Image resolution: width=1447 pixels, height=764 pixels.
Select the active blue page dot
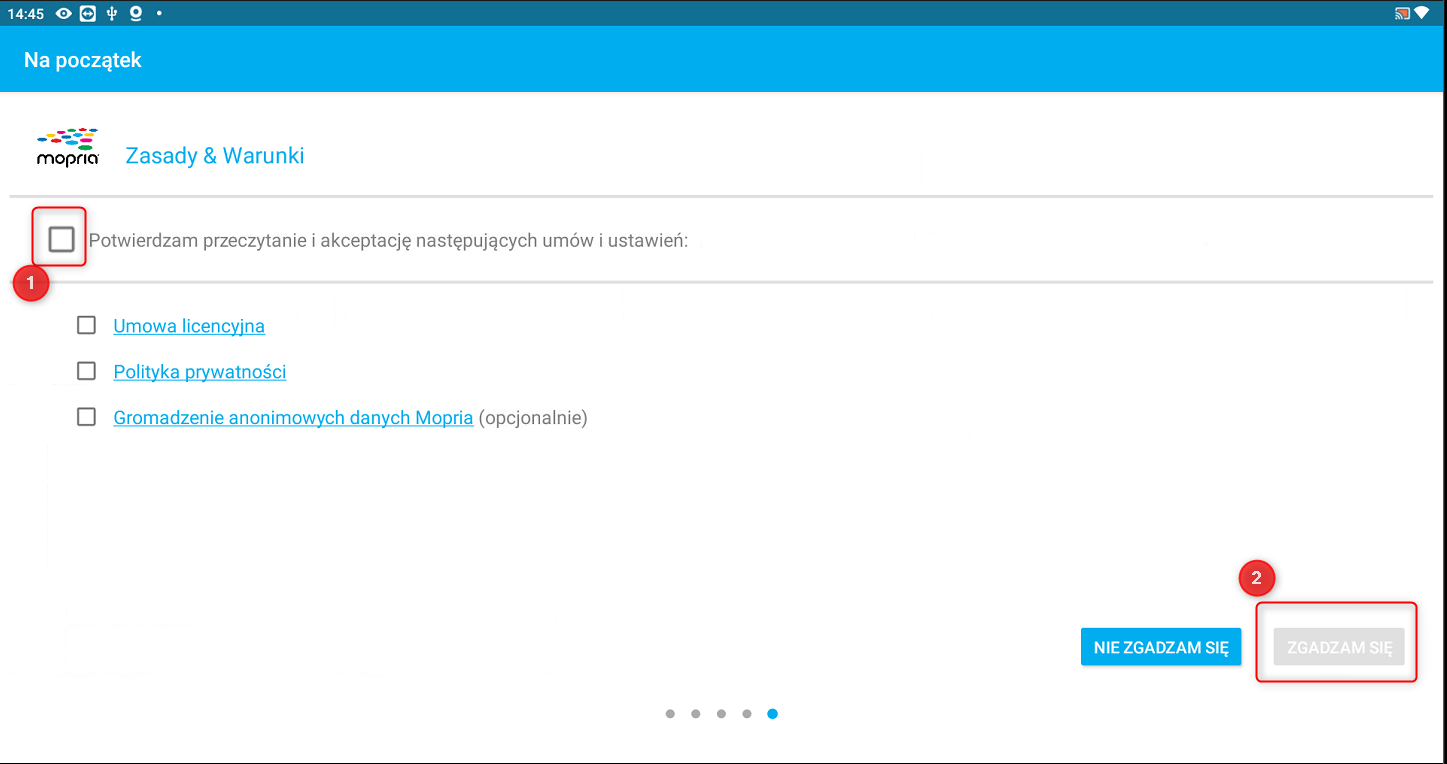point(773,714)
